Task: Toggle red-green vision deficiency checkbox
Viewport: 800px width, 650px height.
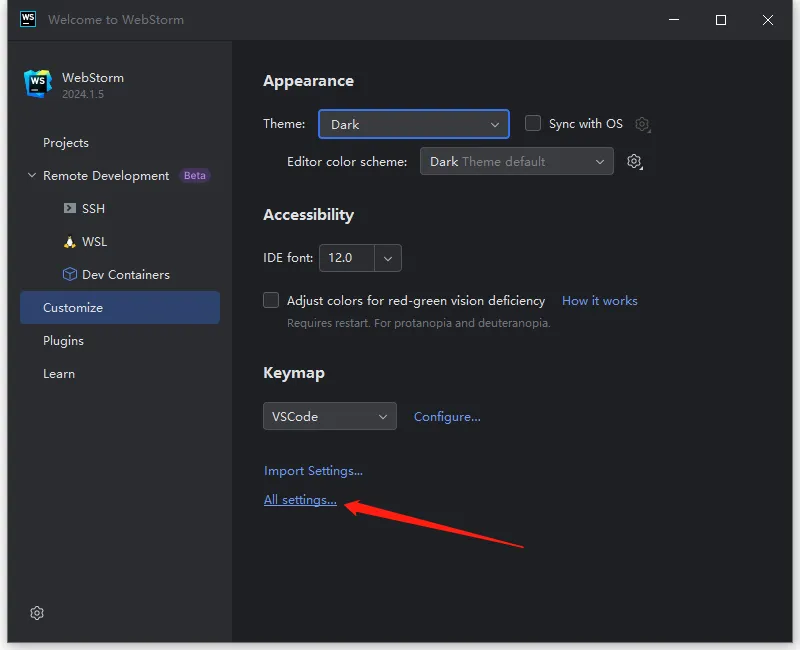Action: 271,300
